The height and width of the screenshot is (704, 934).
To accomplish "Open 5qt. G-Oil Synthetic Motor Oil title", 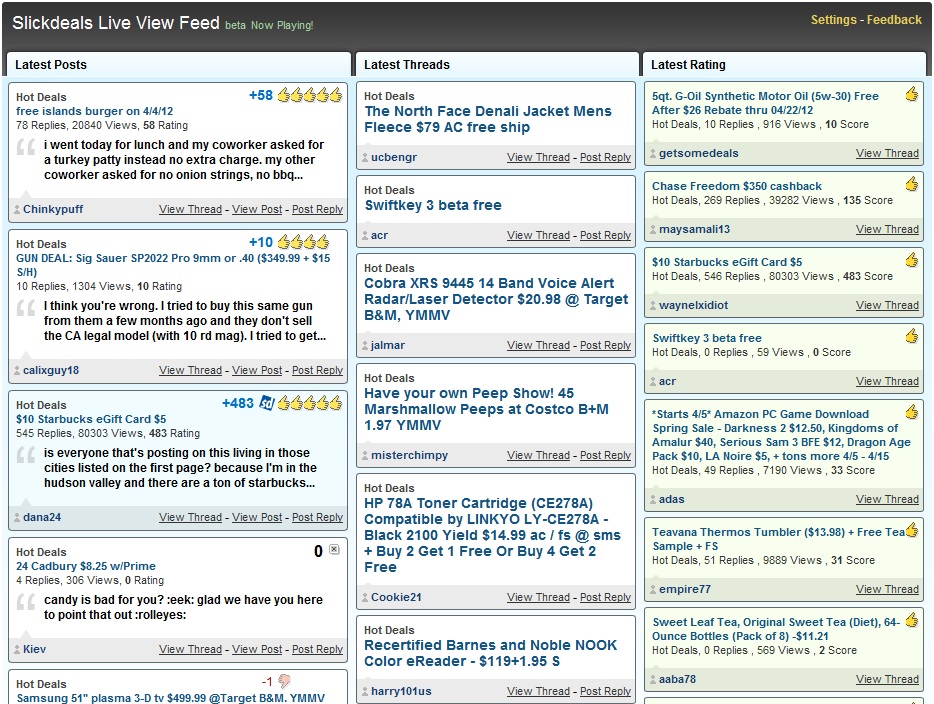I will pos(765,103).
